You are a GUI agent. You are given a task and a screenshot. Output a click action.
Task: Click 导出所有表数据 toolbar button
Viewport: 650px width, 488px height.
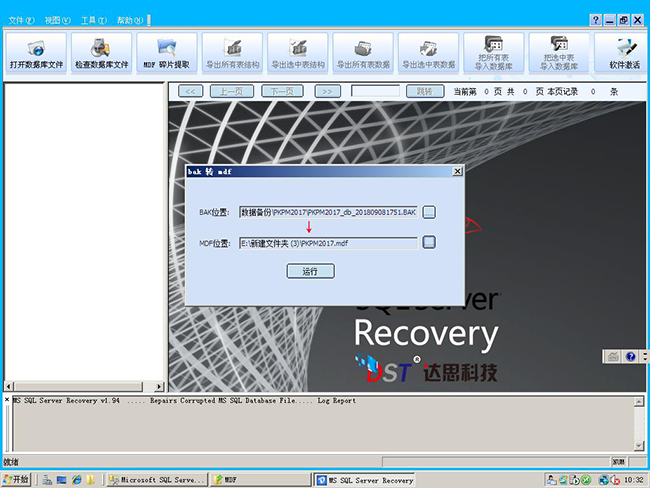pos(363,53)
